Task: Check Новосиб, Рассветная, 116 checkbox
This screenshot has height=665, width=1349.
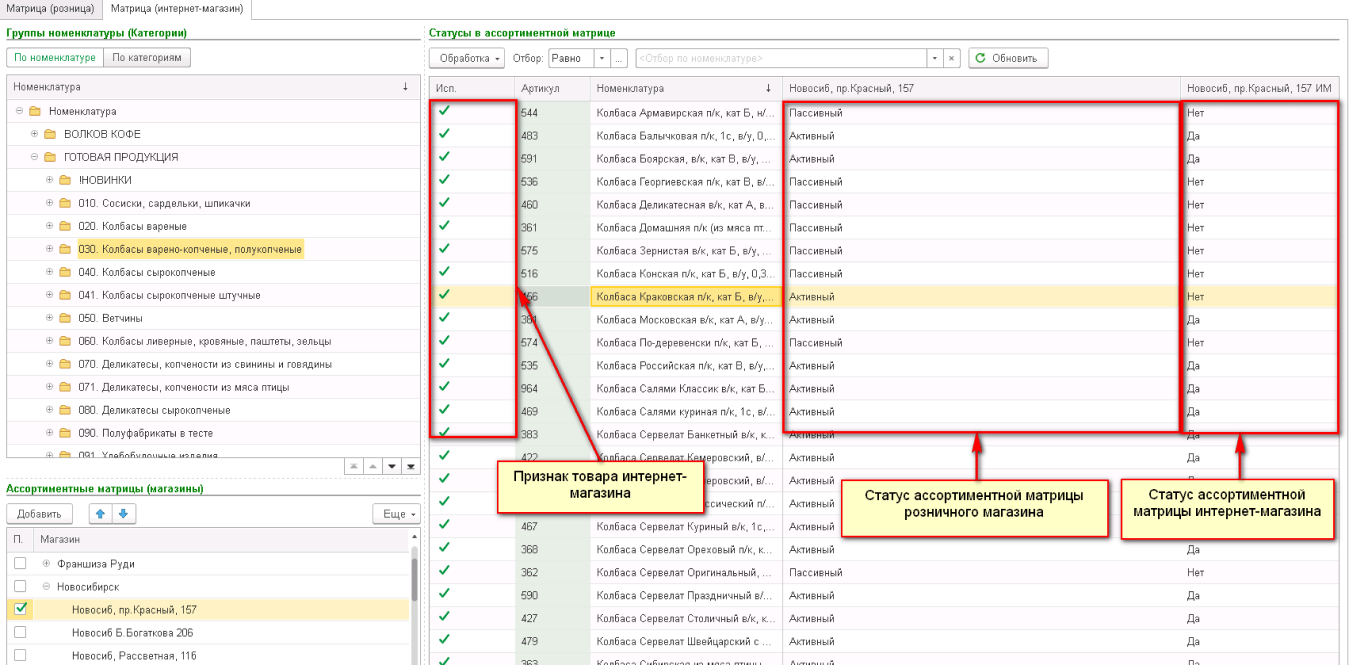Action: coord(20,656)
